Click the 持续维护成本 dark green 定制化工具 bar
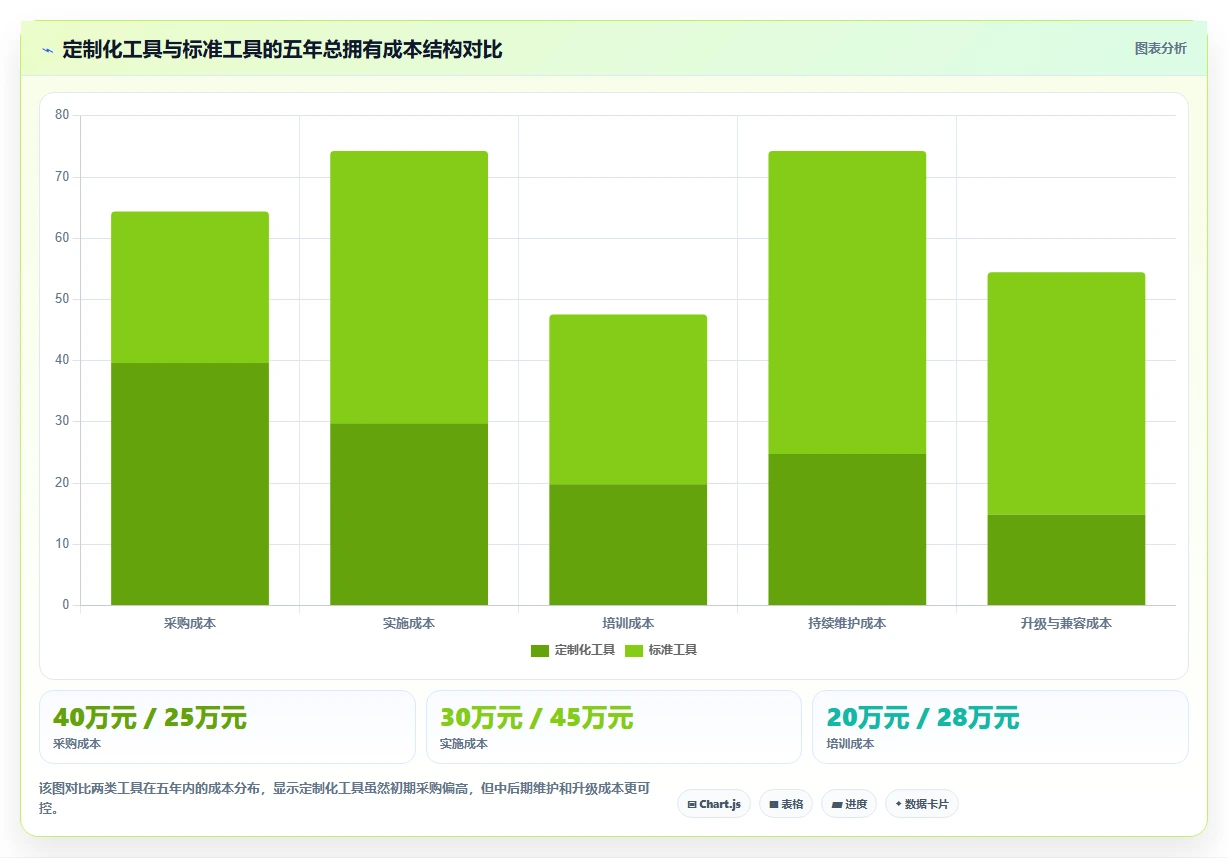This screenshot has width=1228, height=858. (847, 529)
